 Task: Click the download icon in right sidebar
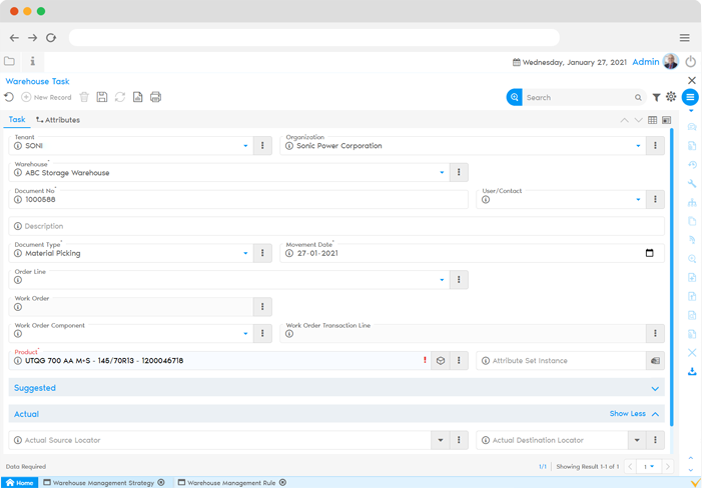pyautogui.click(x=691, y=371)
